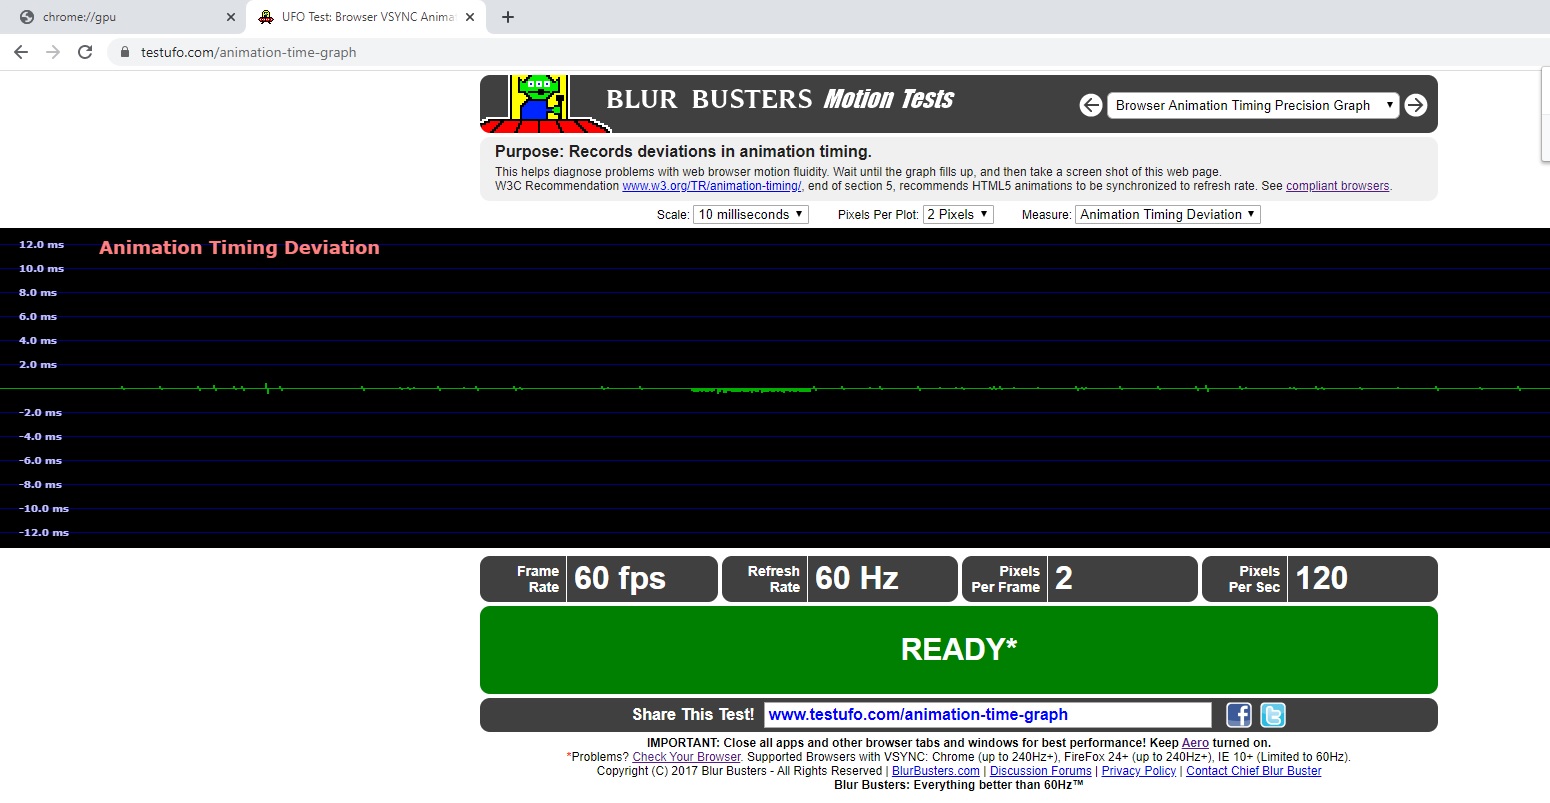Go to next test with right arrow
1550x803 pixels.
pos(1416,105)
